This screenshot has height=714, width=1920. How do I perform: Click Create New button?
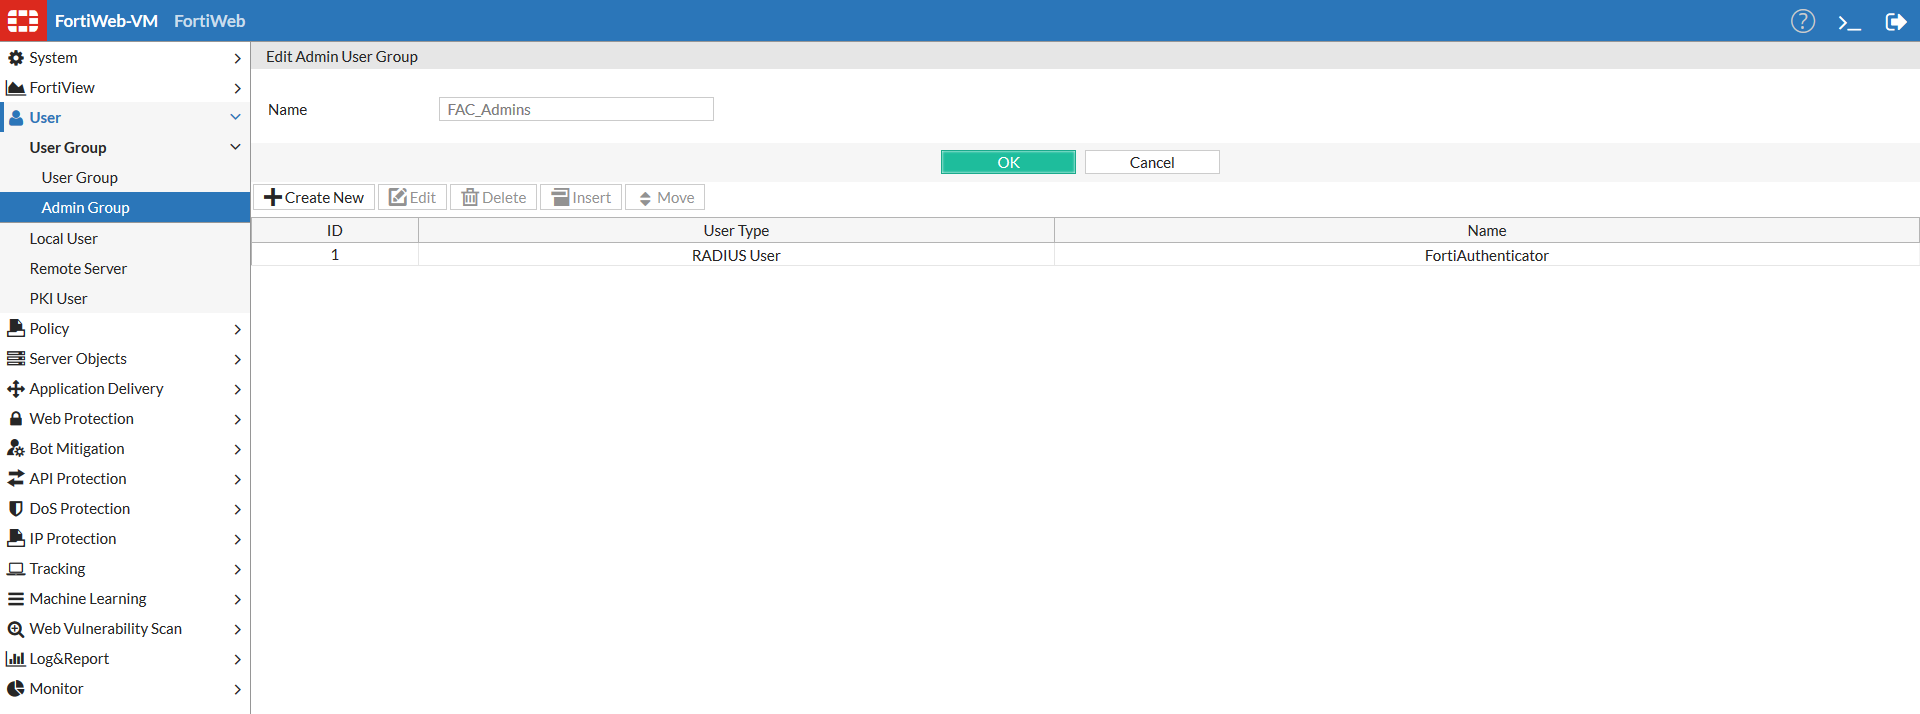[314, 197]
